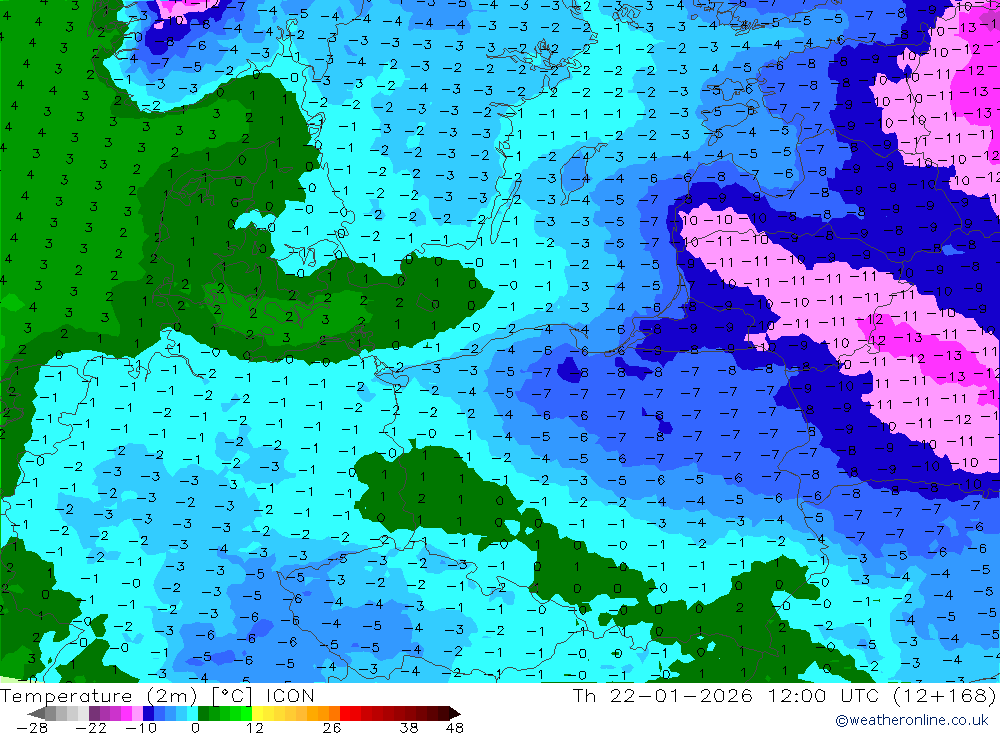Click the light pink swatch in the legend

point(137,713)
